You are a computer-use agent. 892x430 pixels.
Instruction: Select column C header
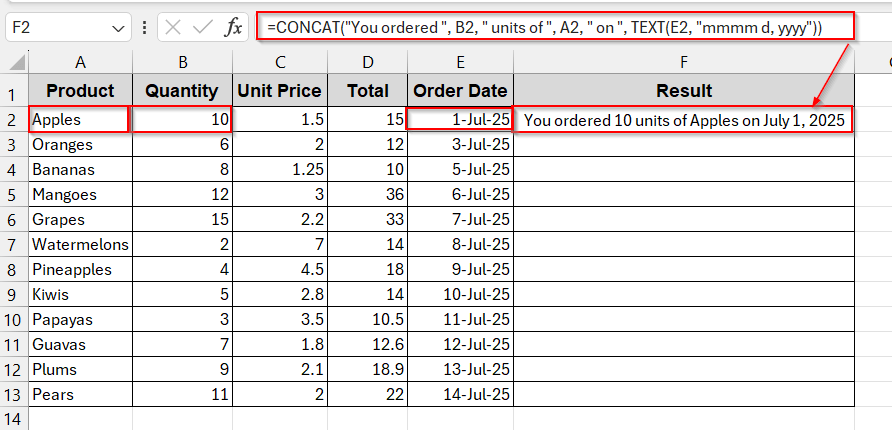[279, 62]
